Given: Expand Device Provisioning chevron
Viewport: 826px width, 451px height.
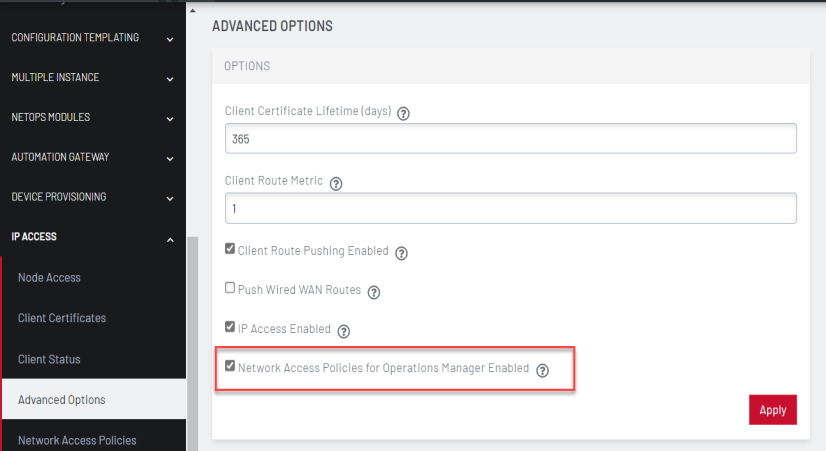Looking at the screenshot, I should click(x=170, y=199).
